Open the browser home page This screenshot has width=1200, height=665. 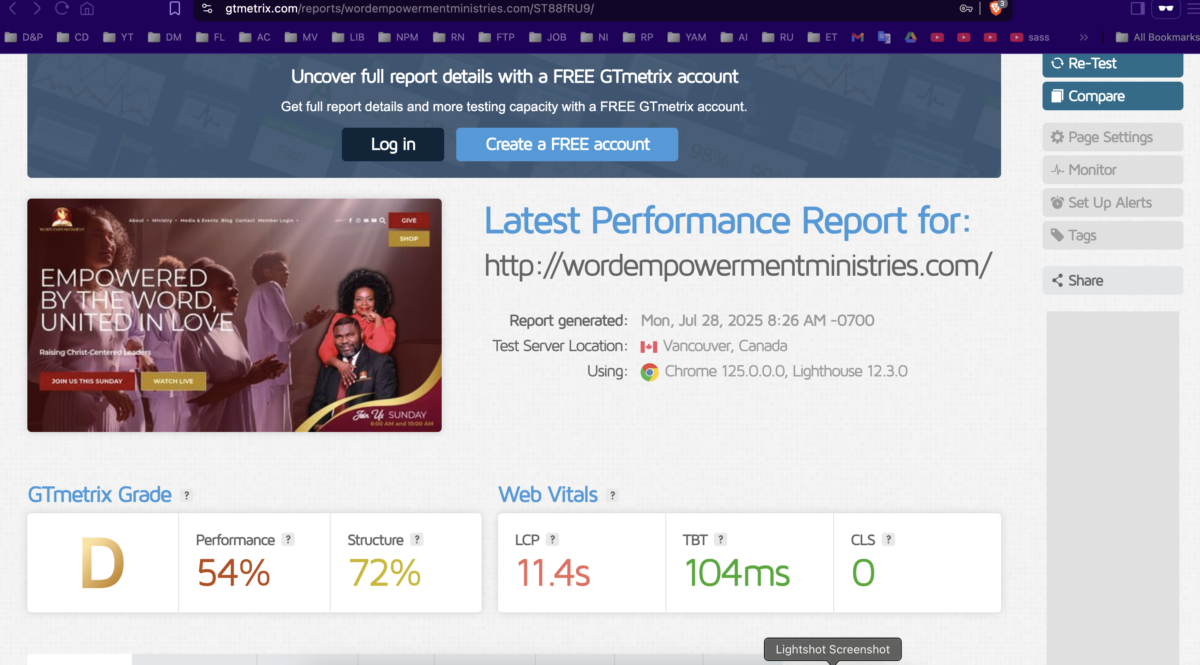pyautogui.click(x=87, y=8)
